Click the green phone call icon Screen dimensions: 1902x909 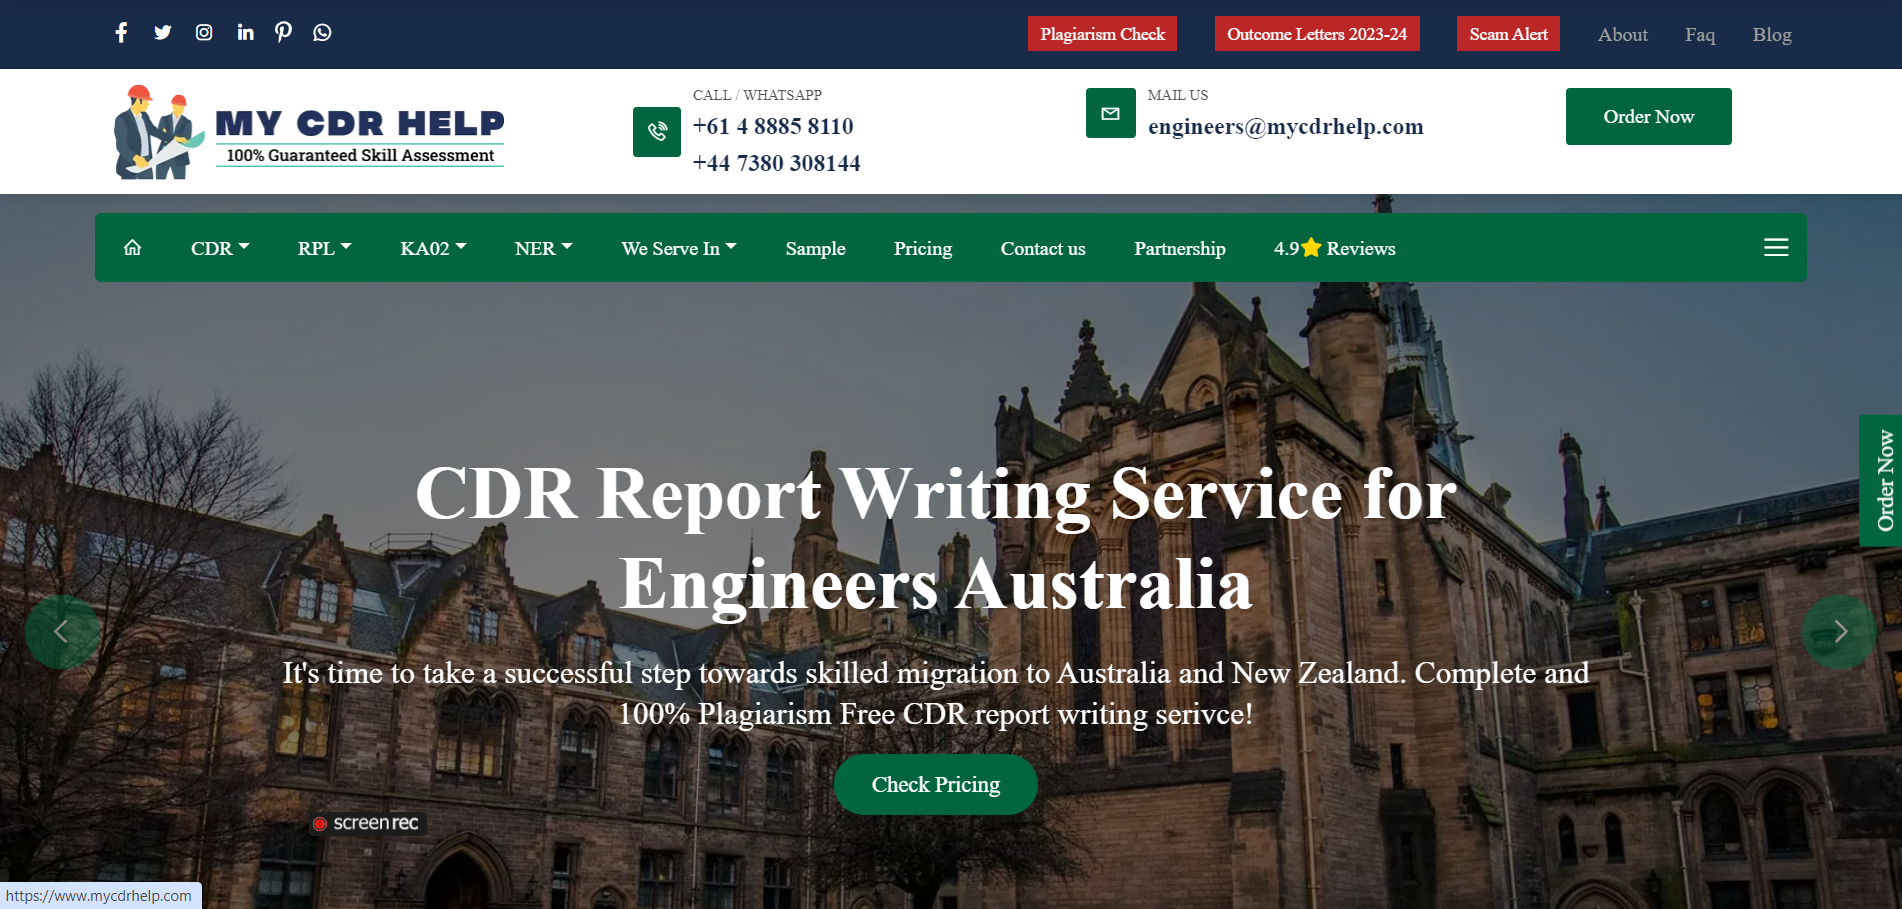(x=657, y=132)
